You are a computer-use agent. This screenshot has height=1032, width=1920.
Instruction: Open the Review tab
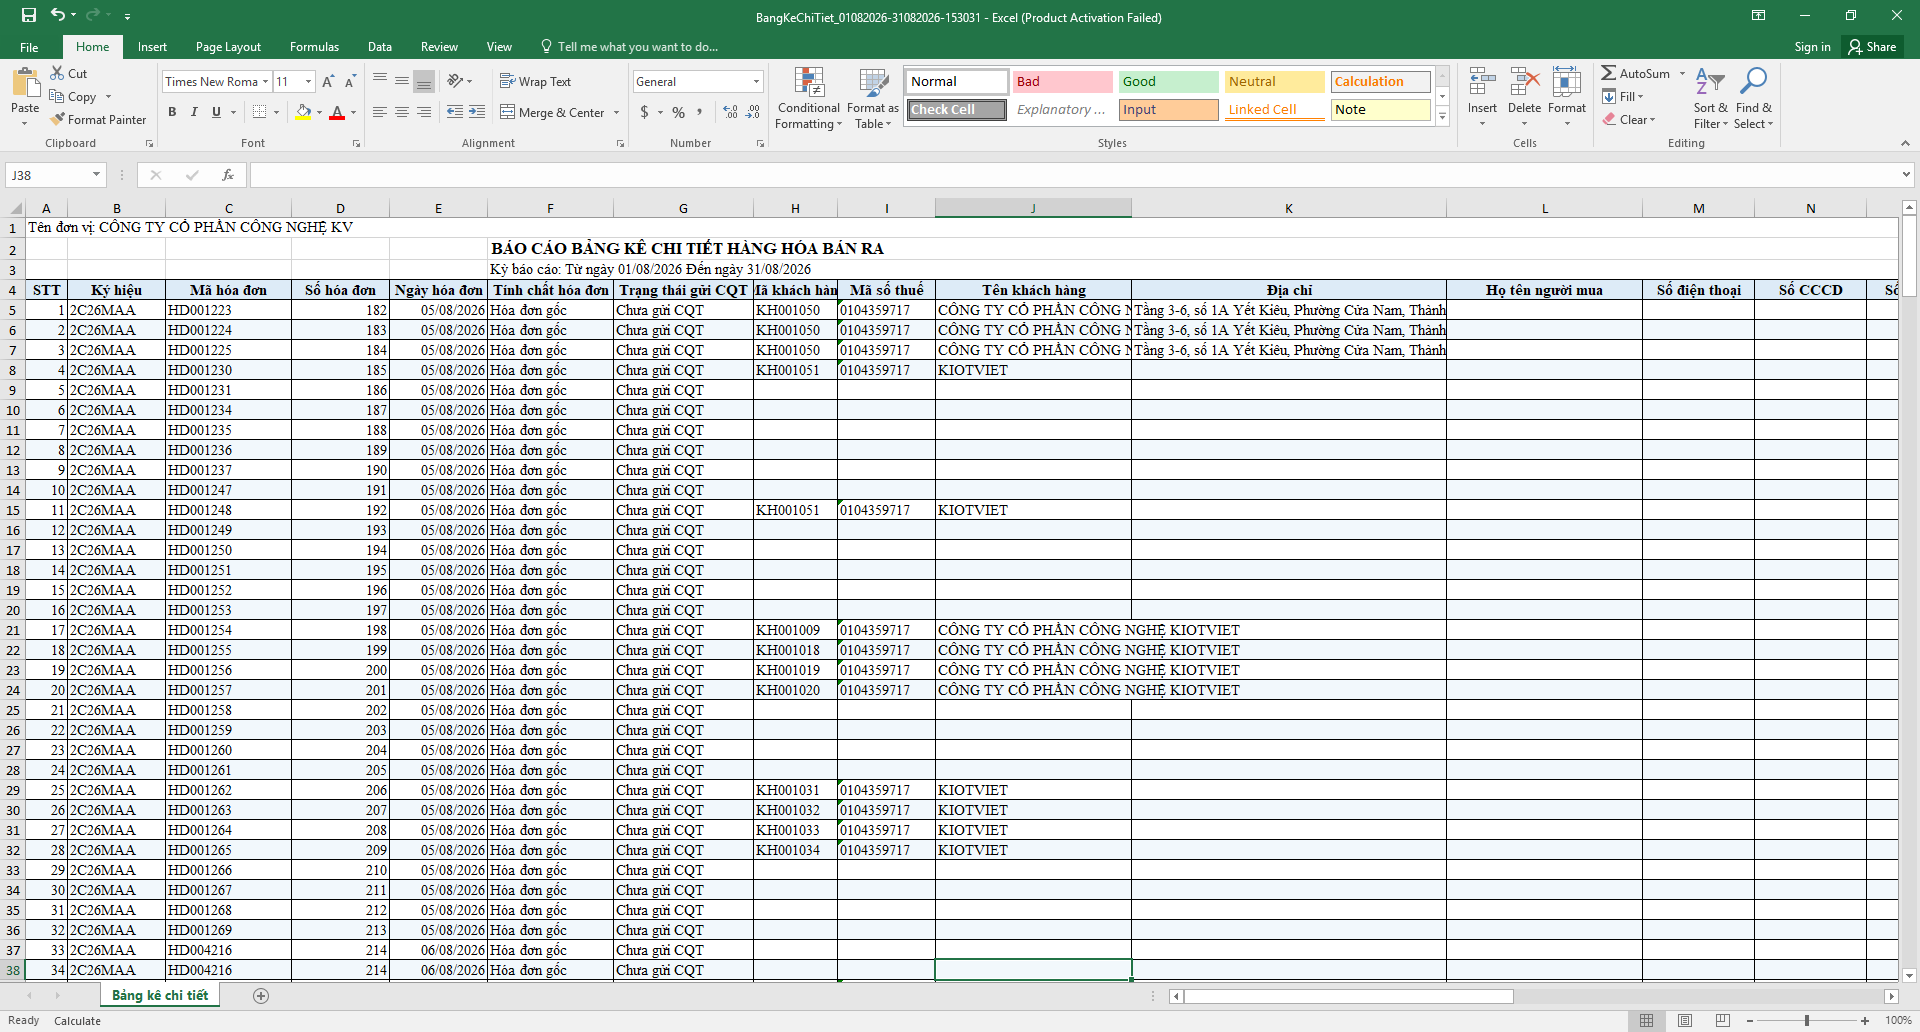439,47
